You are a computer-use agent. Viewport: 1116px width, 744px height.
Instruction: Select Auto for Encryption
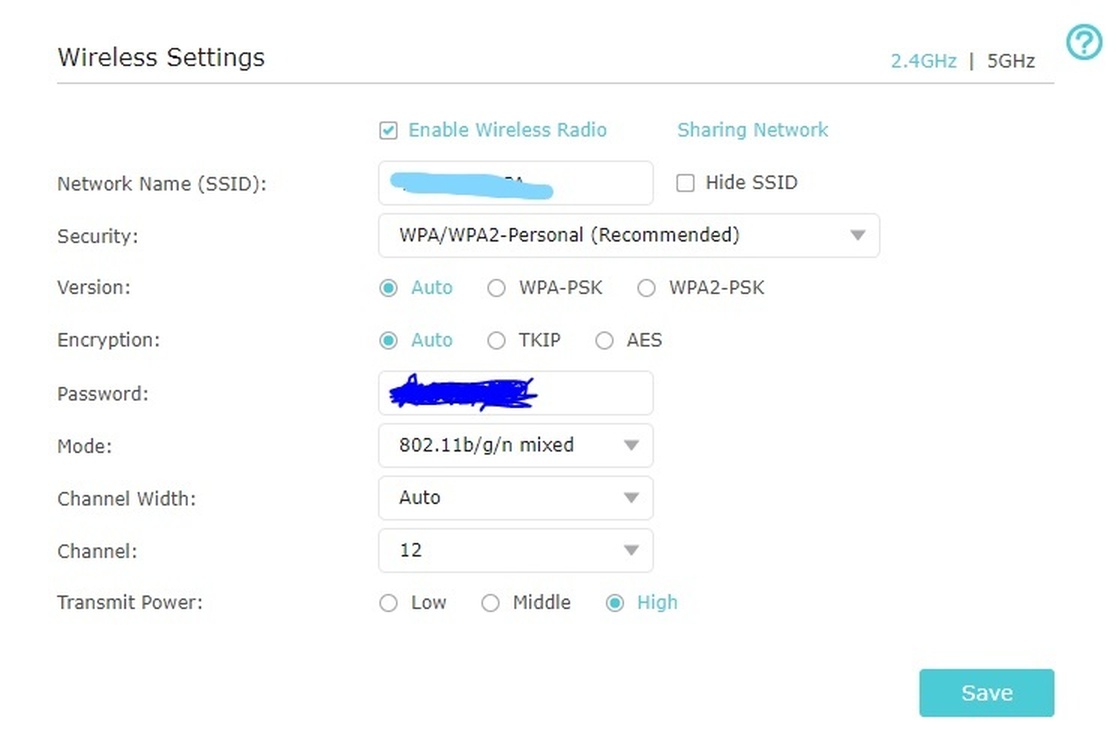click(389, 341)
